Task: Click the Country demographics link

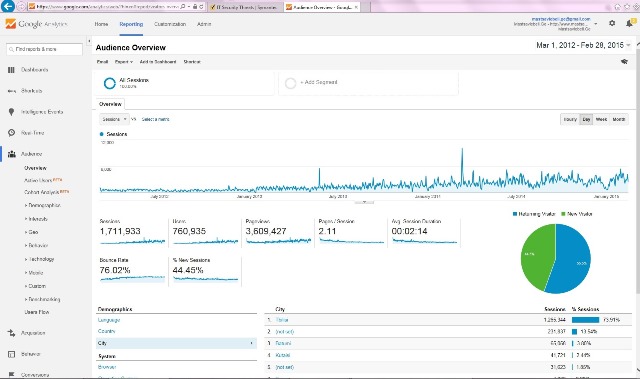Action: (x=107, y=331)
